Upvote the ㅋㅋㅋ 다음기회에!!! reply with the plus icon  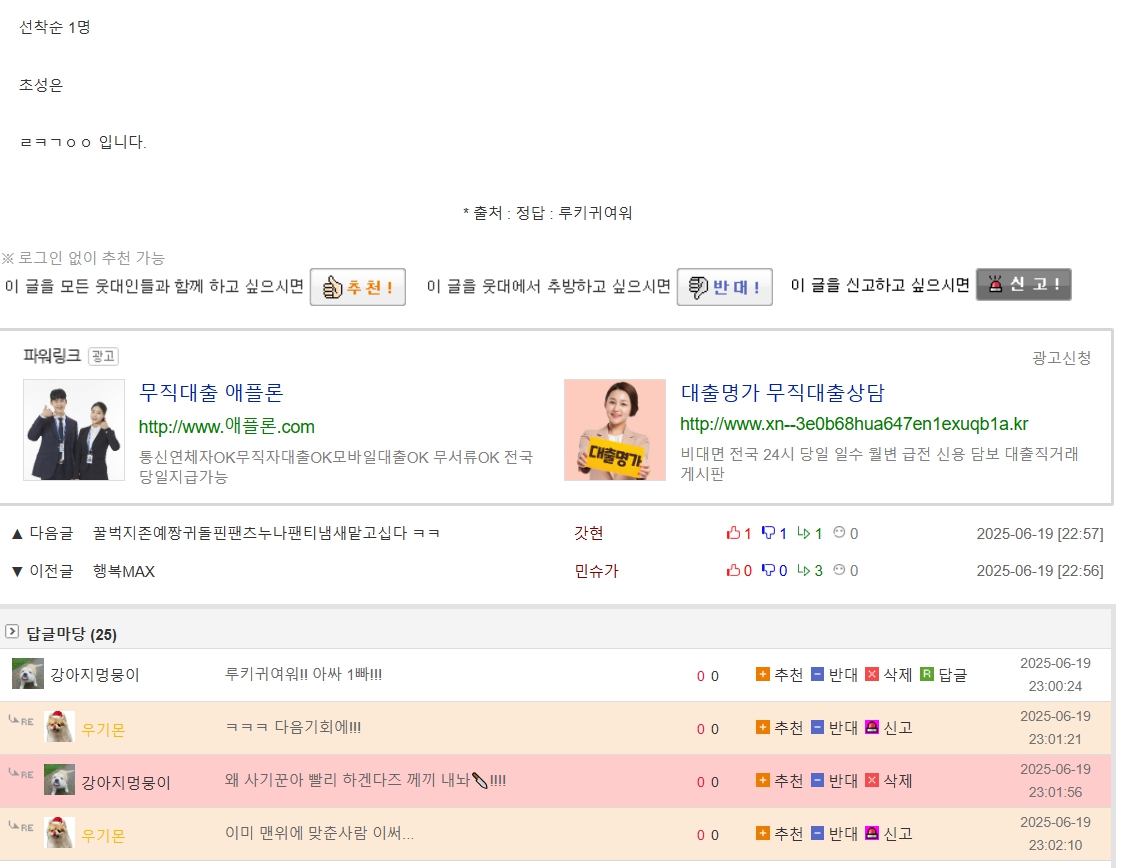point(763,727)
